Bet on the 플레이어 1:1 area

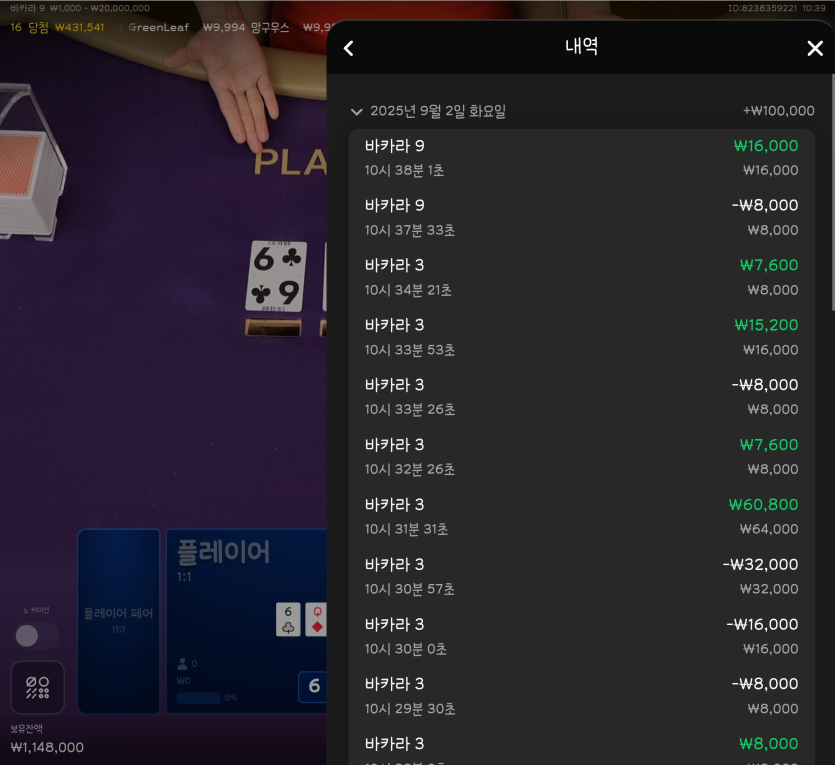[247, 621]
